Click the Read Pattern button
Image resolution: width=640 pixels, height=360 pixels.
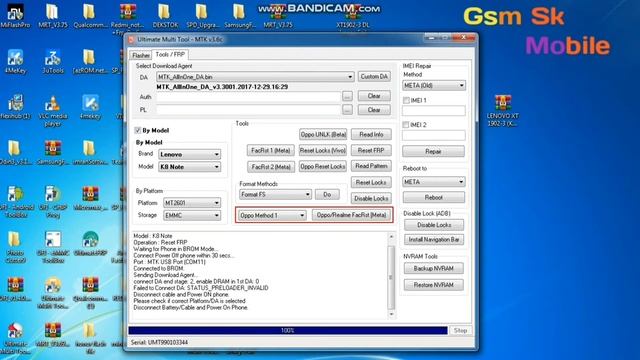point(371,166)
